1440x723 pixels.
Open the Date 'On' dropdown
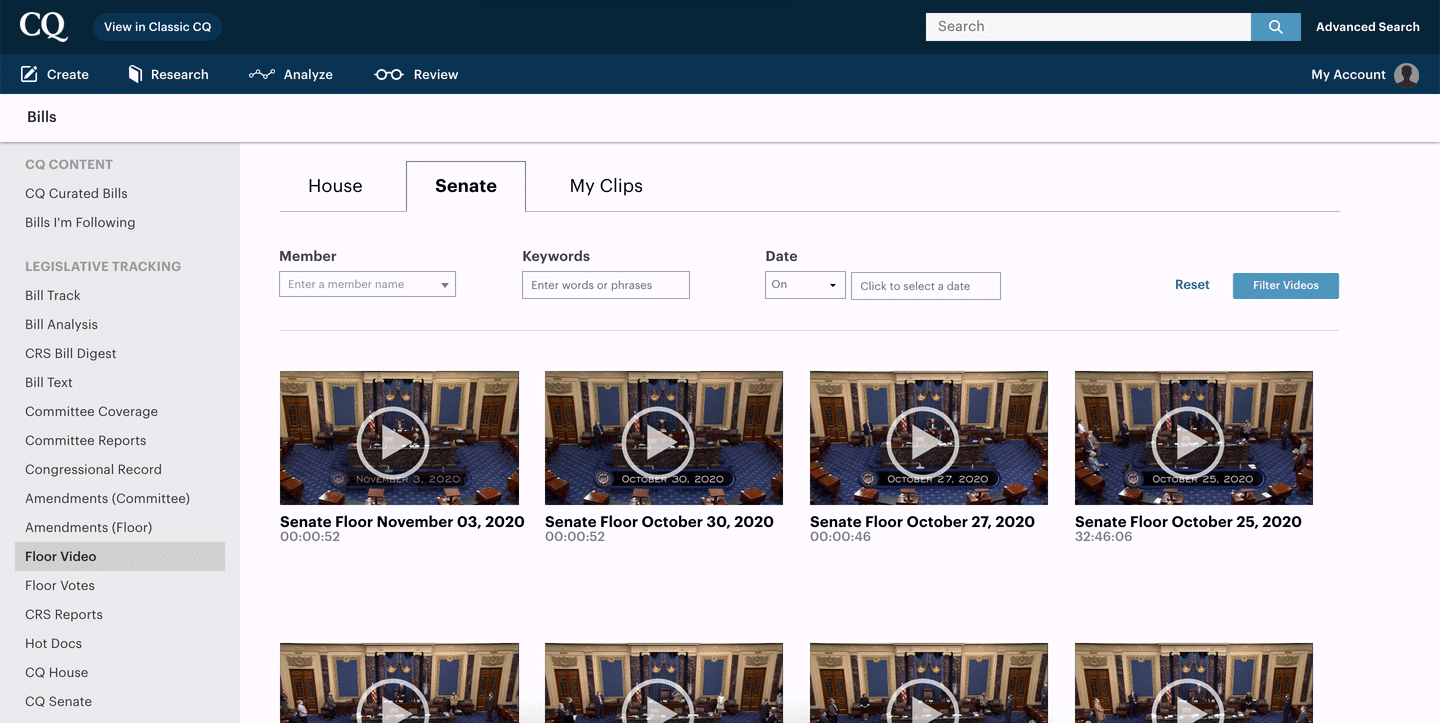tap(805, 285)
